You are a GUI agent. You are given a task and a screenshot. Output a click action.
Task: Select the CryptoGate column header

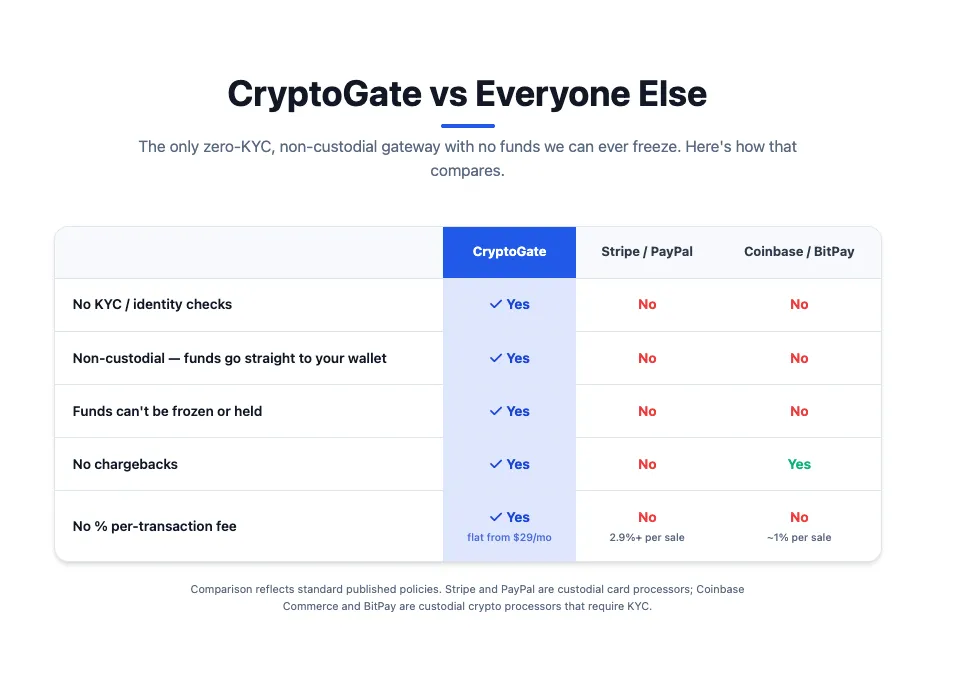509,252
